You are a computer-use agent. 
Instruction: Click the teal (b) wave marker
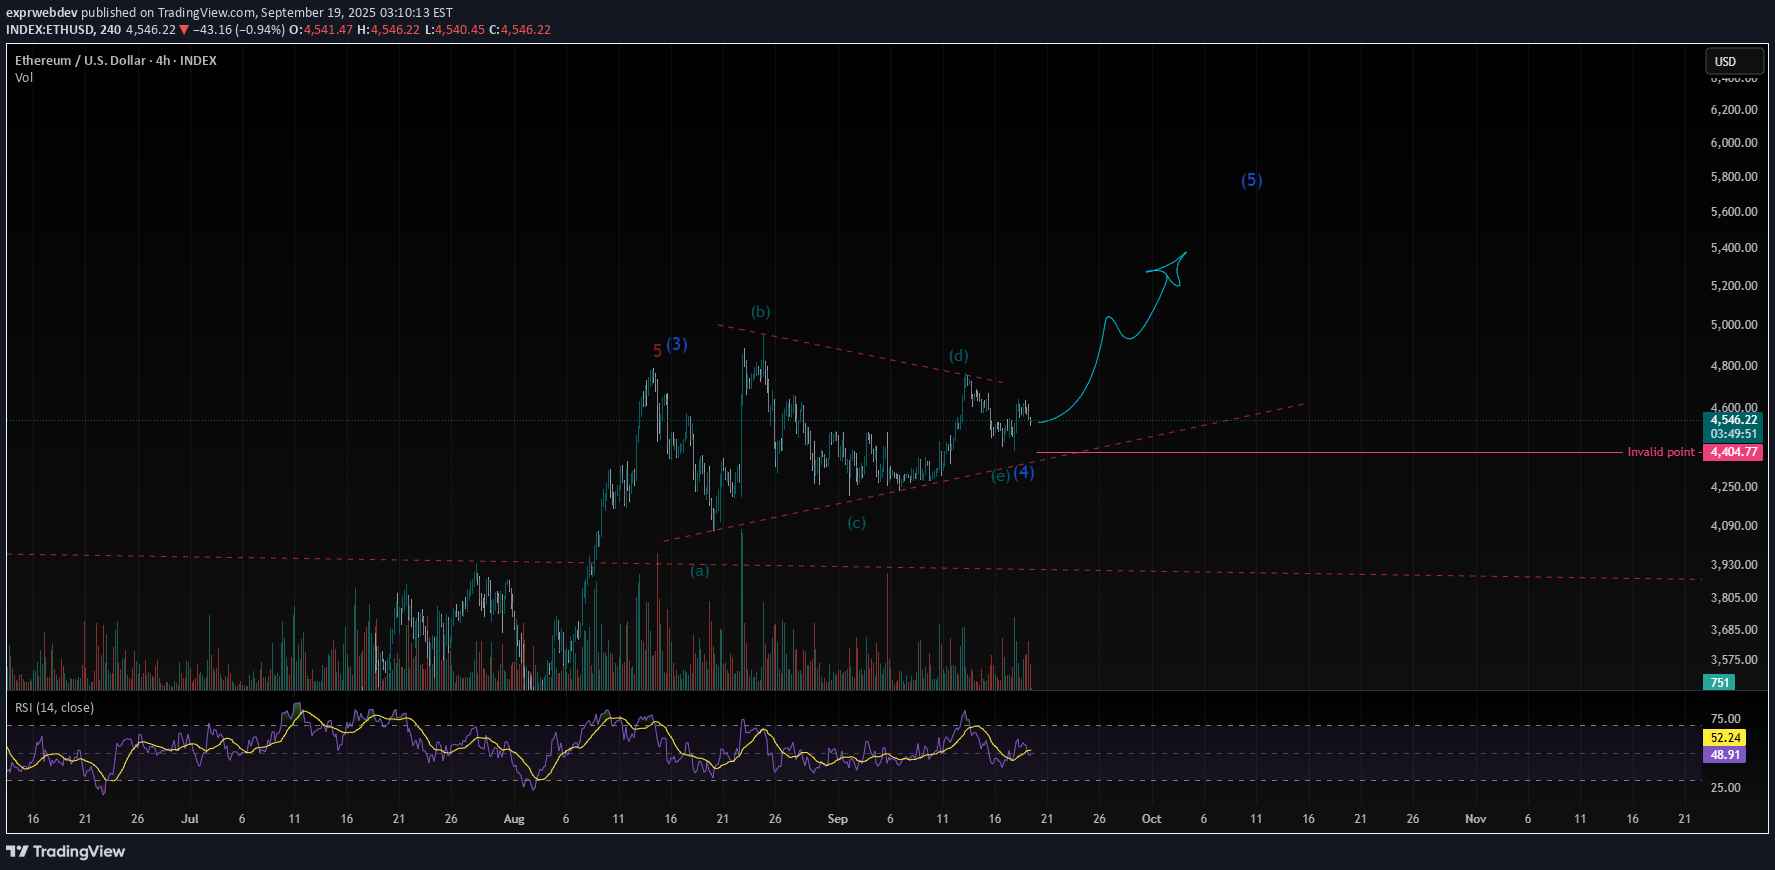point(761,312)
